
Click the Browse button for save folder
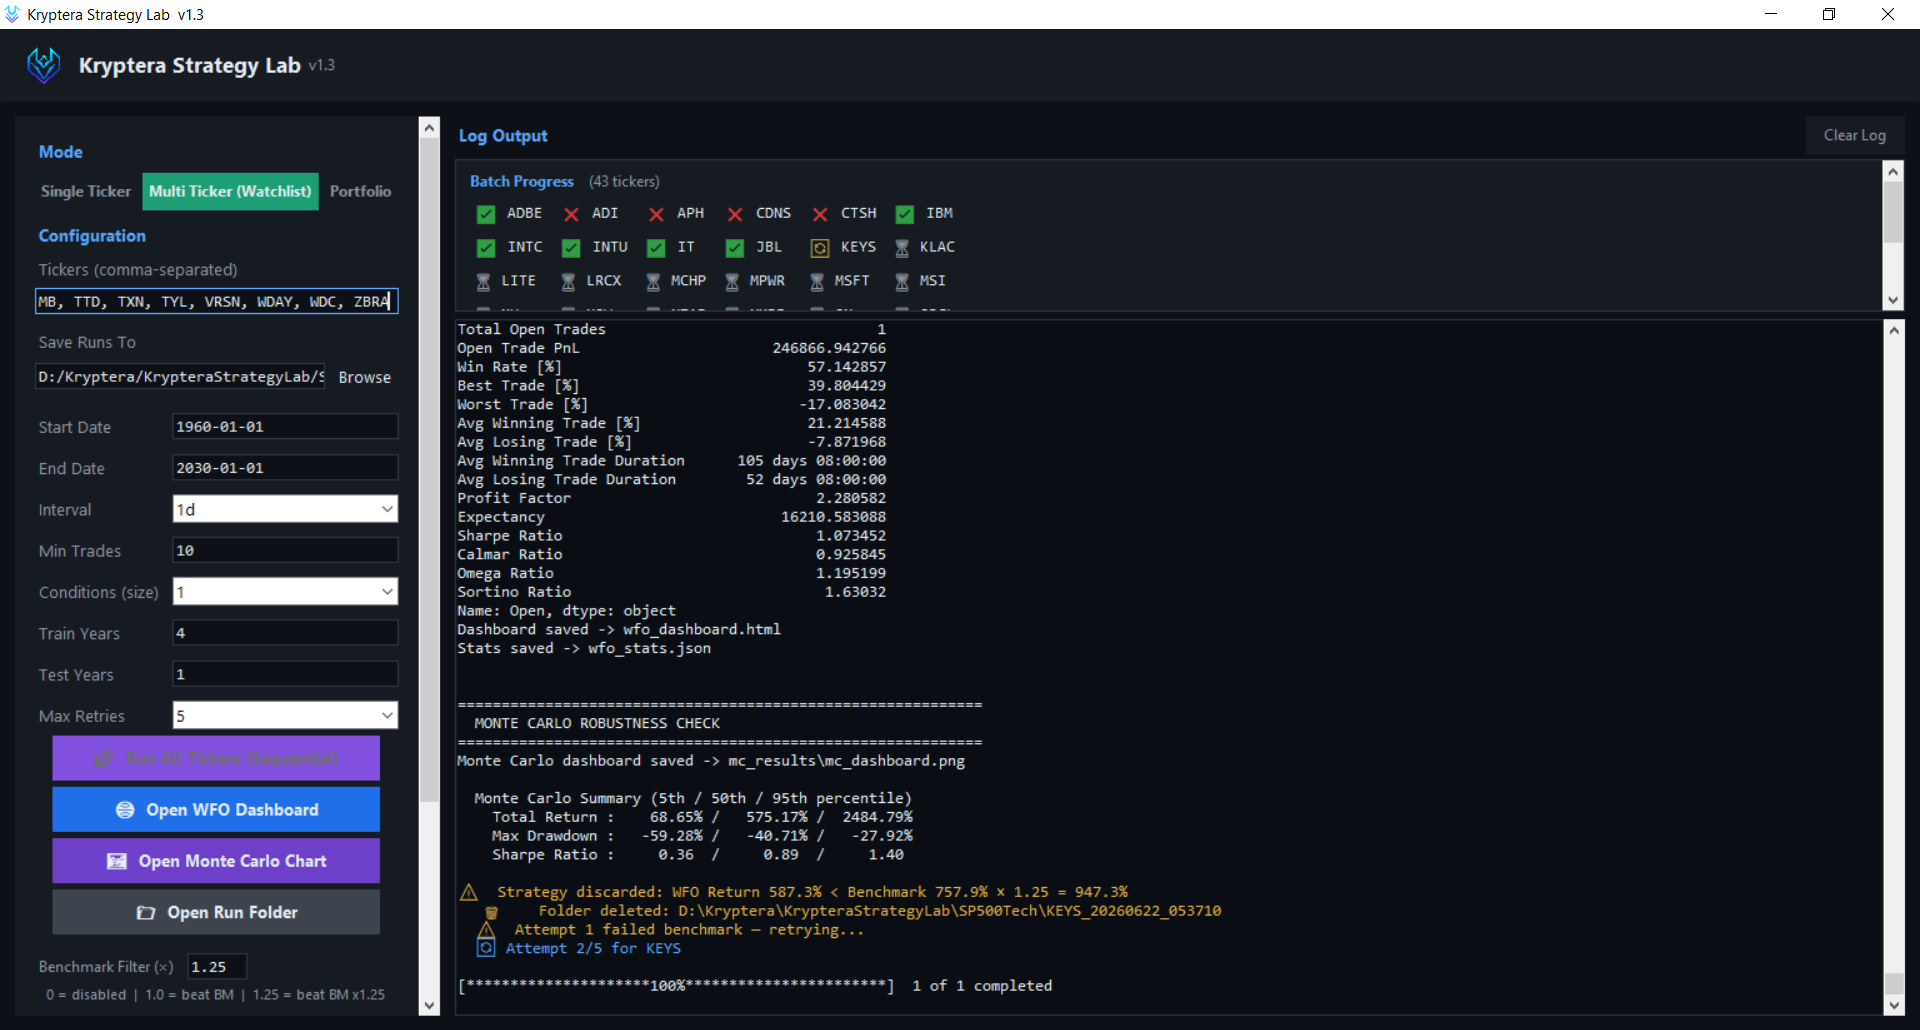pyautogui.click(x=364, y=377)
